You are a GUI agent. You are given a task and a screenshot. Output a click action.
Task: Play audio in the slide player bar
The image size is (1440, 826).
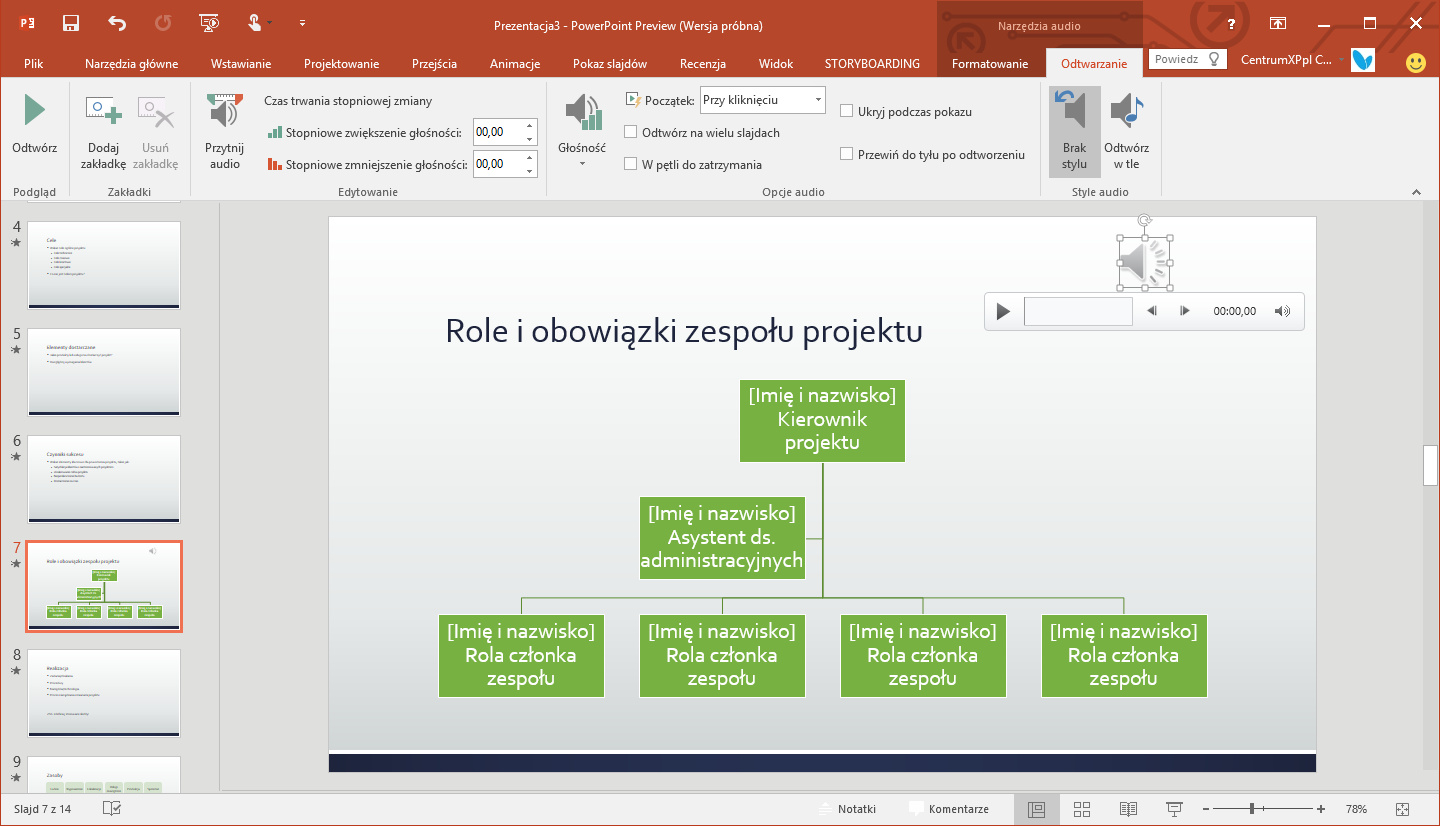coord(1003,311)
